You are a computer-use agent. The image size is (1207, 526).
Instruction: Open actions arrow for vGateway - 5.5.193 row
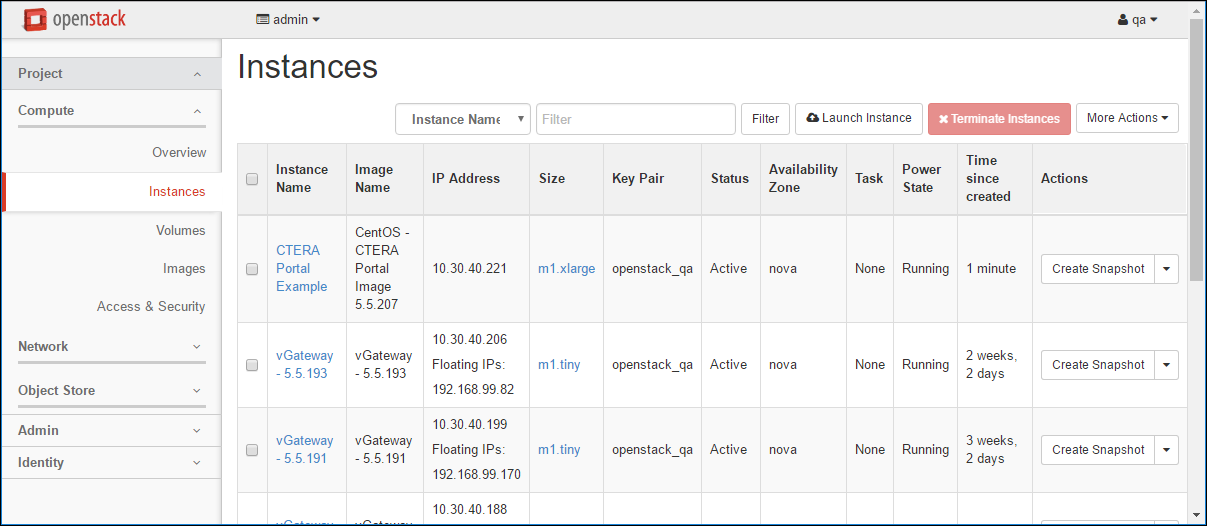point(1167,365)
